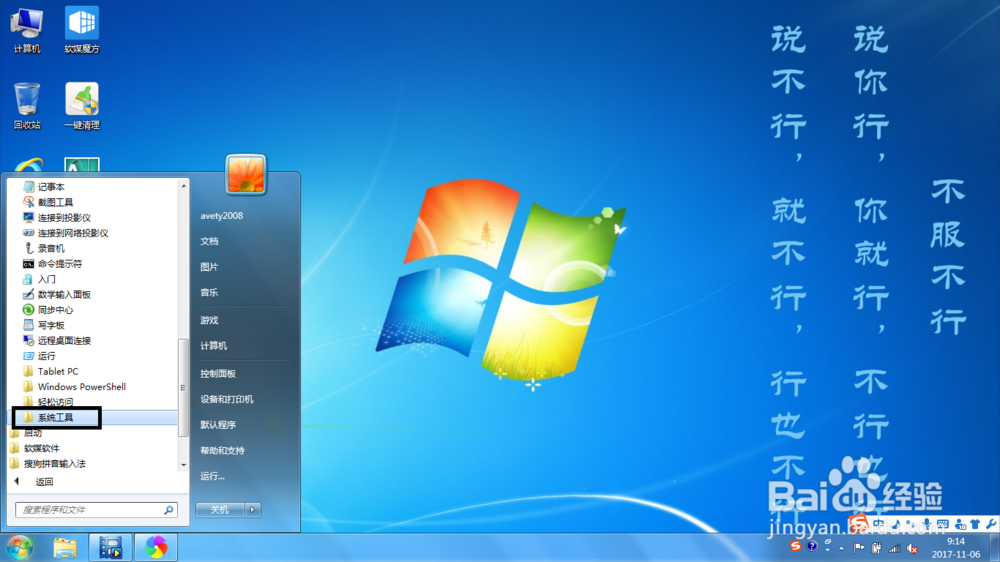Click the magnifier icon in the search box
This screenshot has width=1000, height=562.
click(168, 510)
